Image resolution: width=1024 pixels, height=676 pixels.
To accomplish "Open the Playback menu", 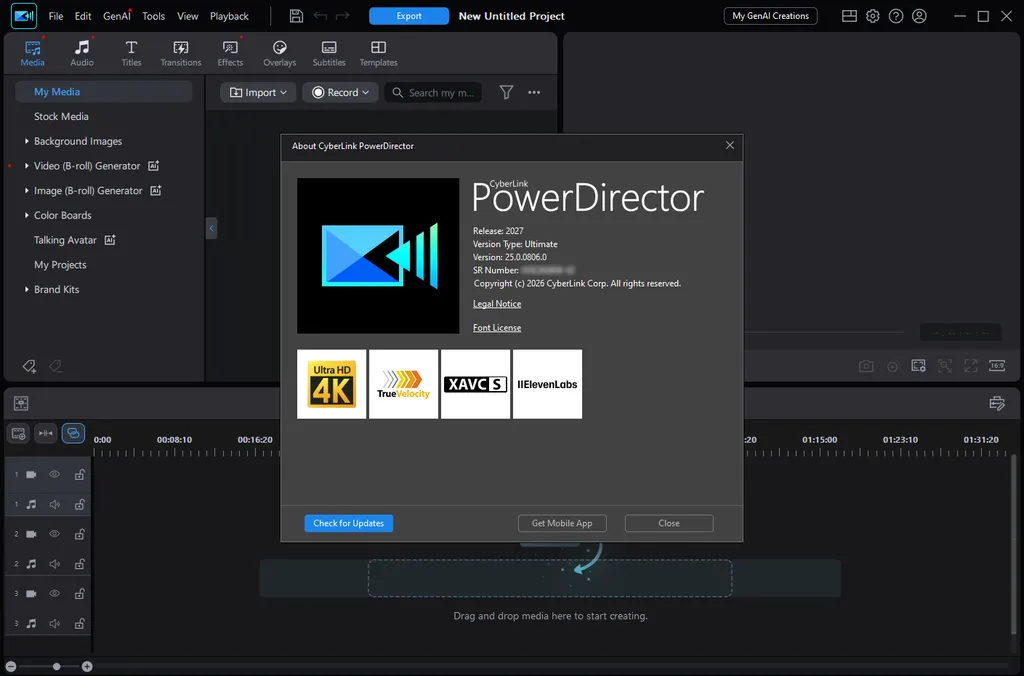I will (x=229, y=16).
